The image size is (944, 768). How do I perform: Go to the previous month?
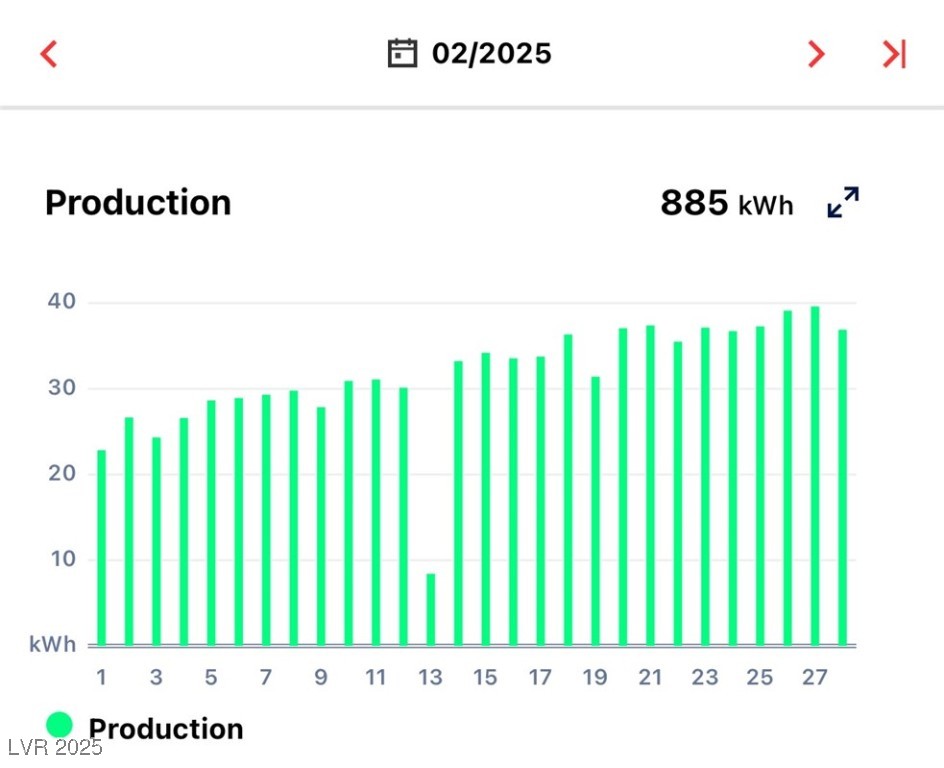click(x=49, y=54)
